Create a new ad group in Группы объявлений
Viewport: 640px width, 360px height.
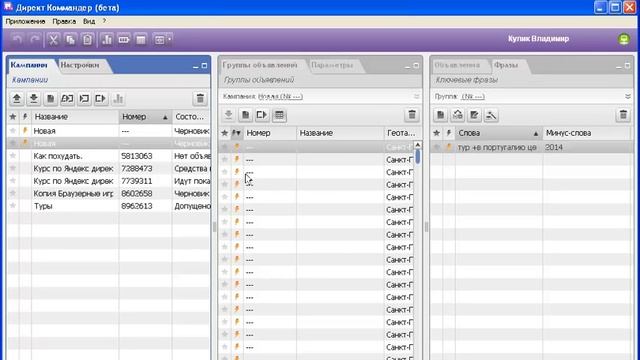(x=245, y=115)
